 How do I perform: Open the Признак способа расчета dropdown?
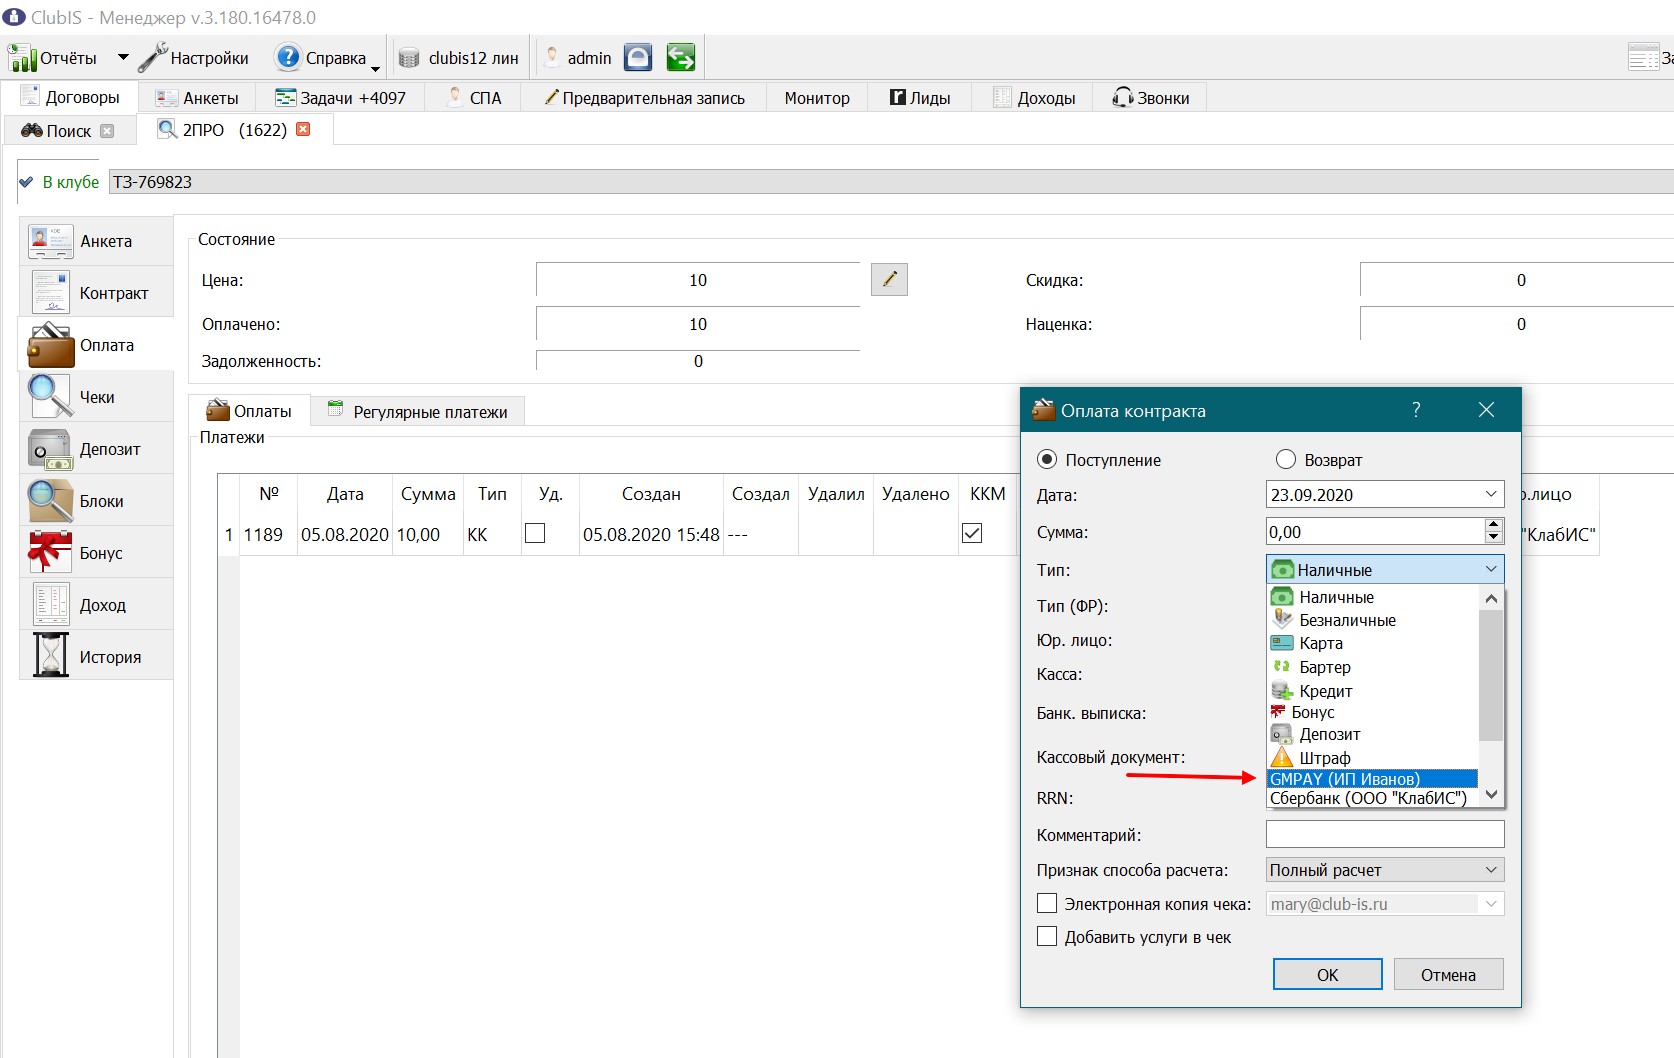click(x=1385, y=870)
